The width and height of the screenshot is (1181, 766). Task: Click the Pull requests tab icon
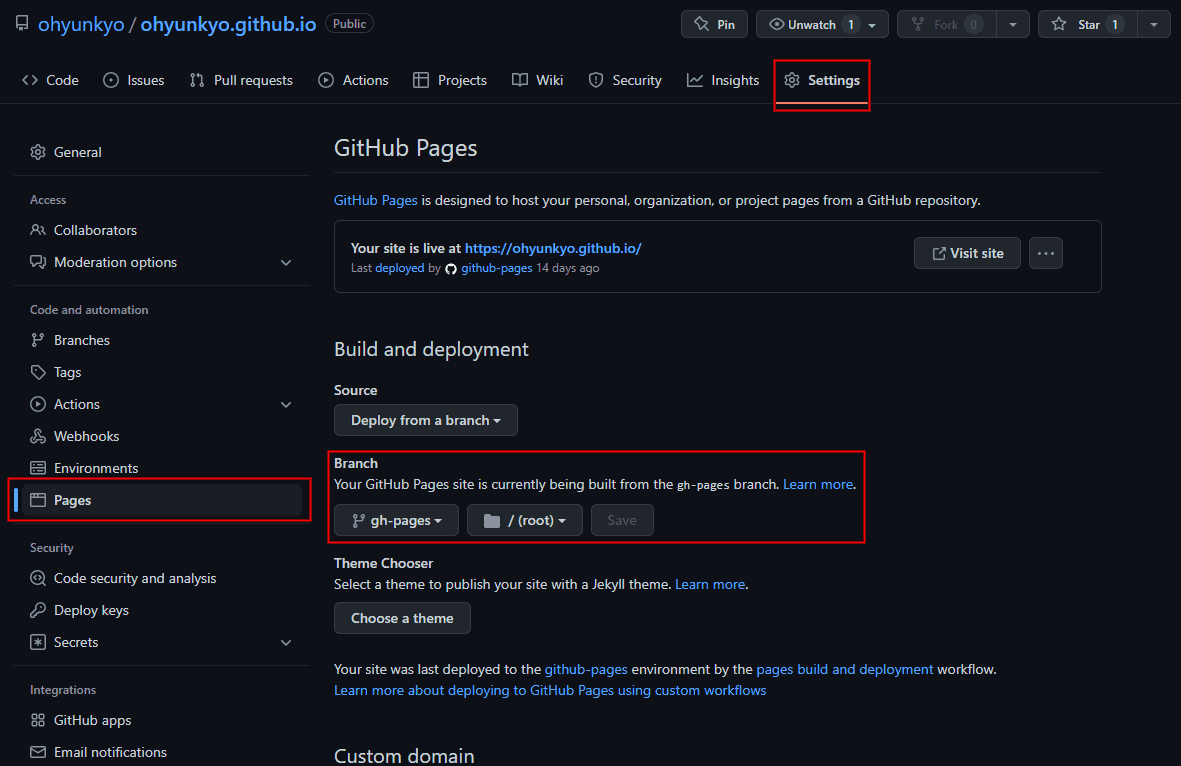click(197, 80)
